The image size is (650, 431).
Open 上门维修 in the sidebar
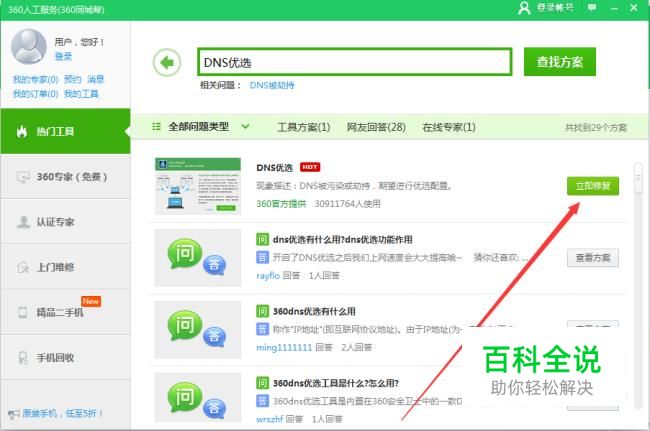65,267
